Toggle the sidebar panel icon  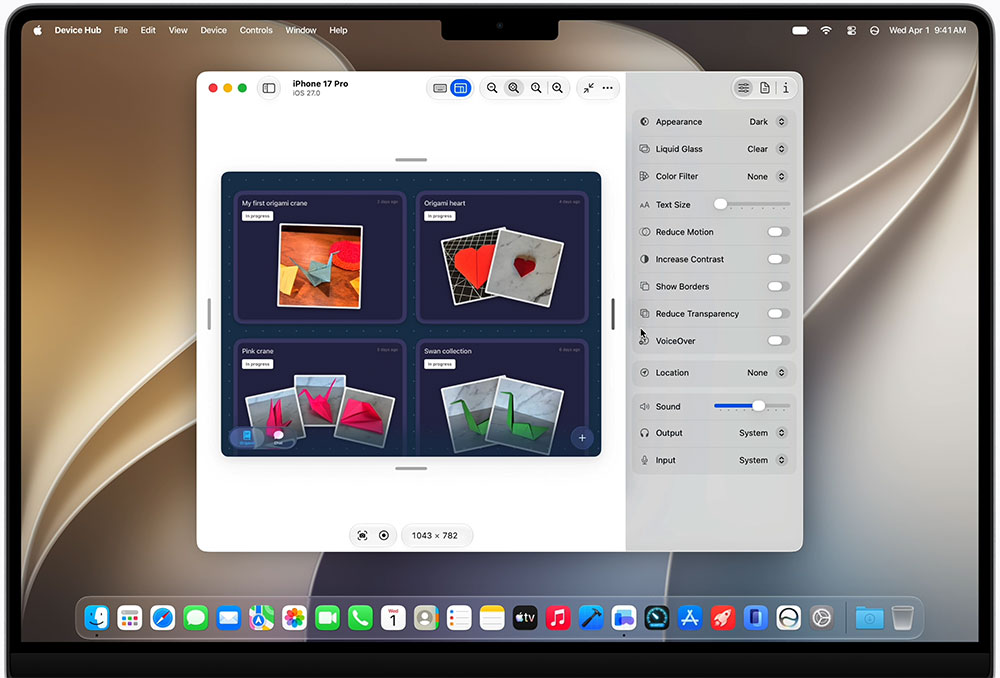click(269, 88)
